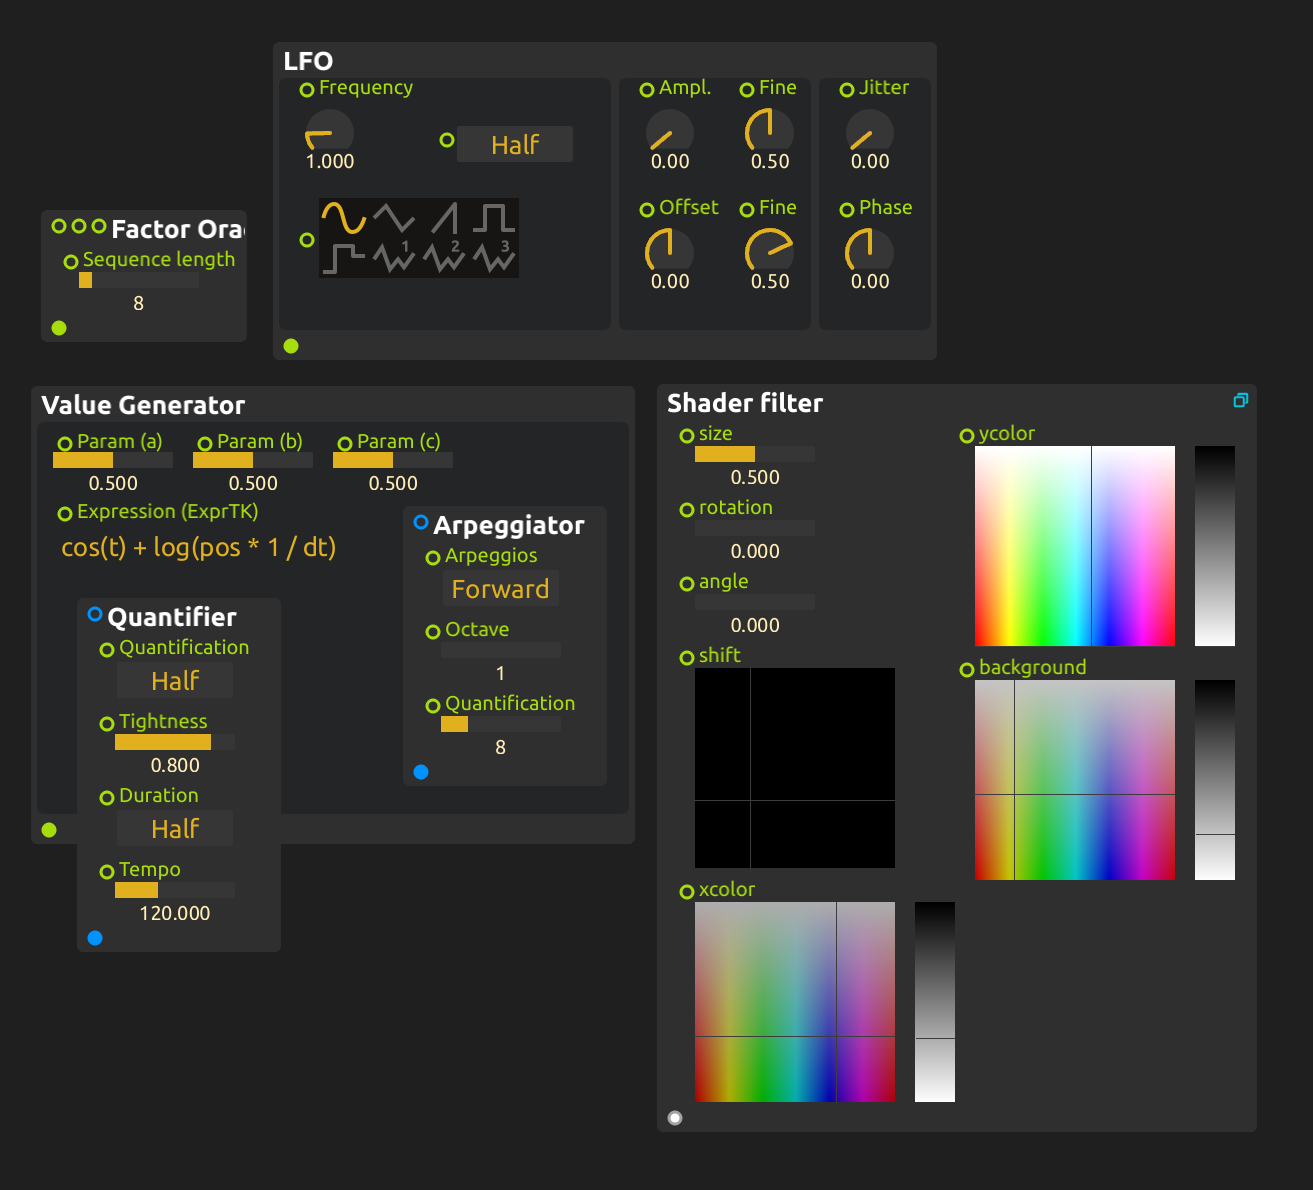The image size is (1313, 1190).
Task: Click the Shader filter window detach icon
Action: pyautogui.click(x=1240, y=401)
